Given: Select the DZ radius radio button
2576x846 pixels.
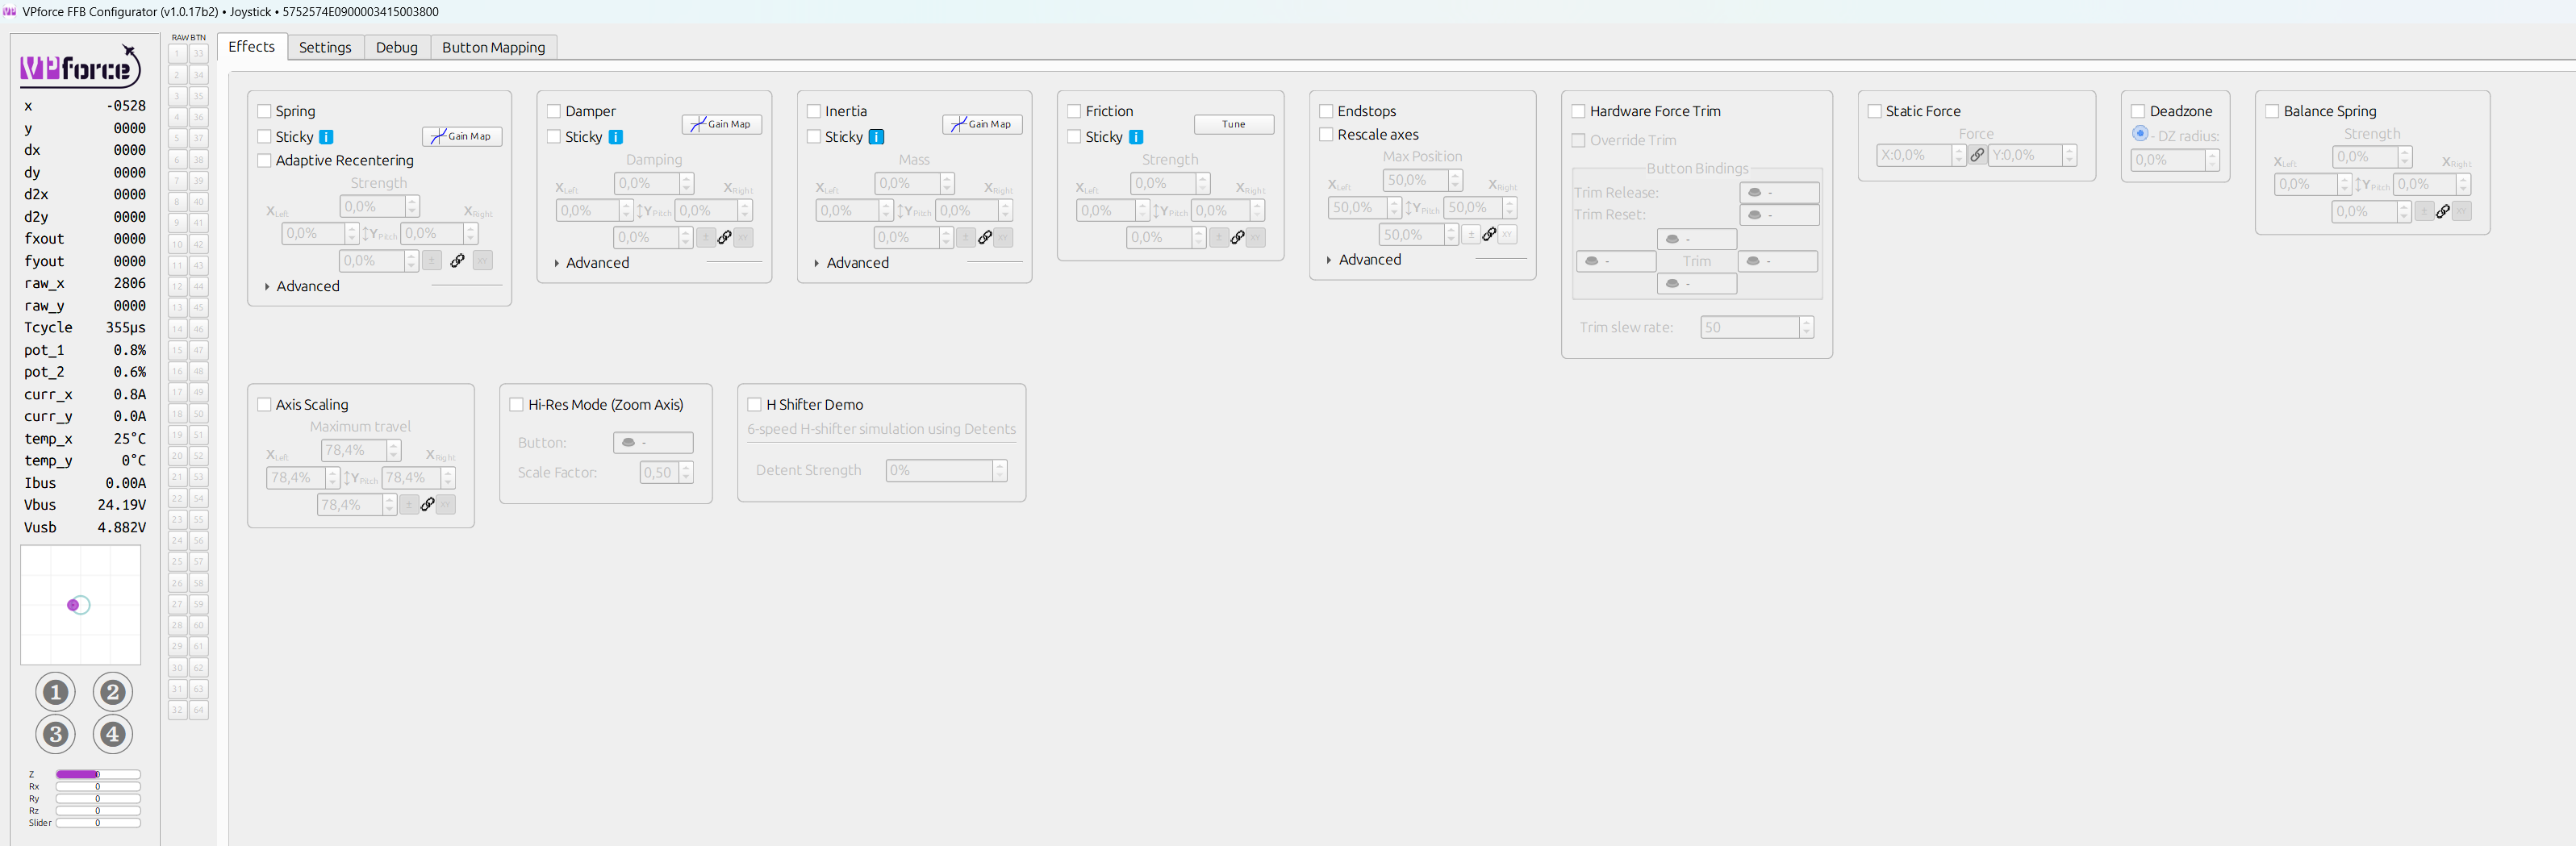Looking at the screenshot, I should click(2140, 134).
